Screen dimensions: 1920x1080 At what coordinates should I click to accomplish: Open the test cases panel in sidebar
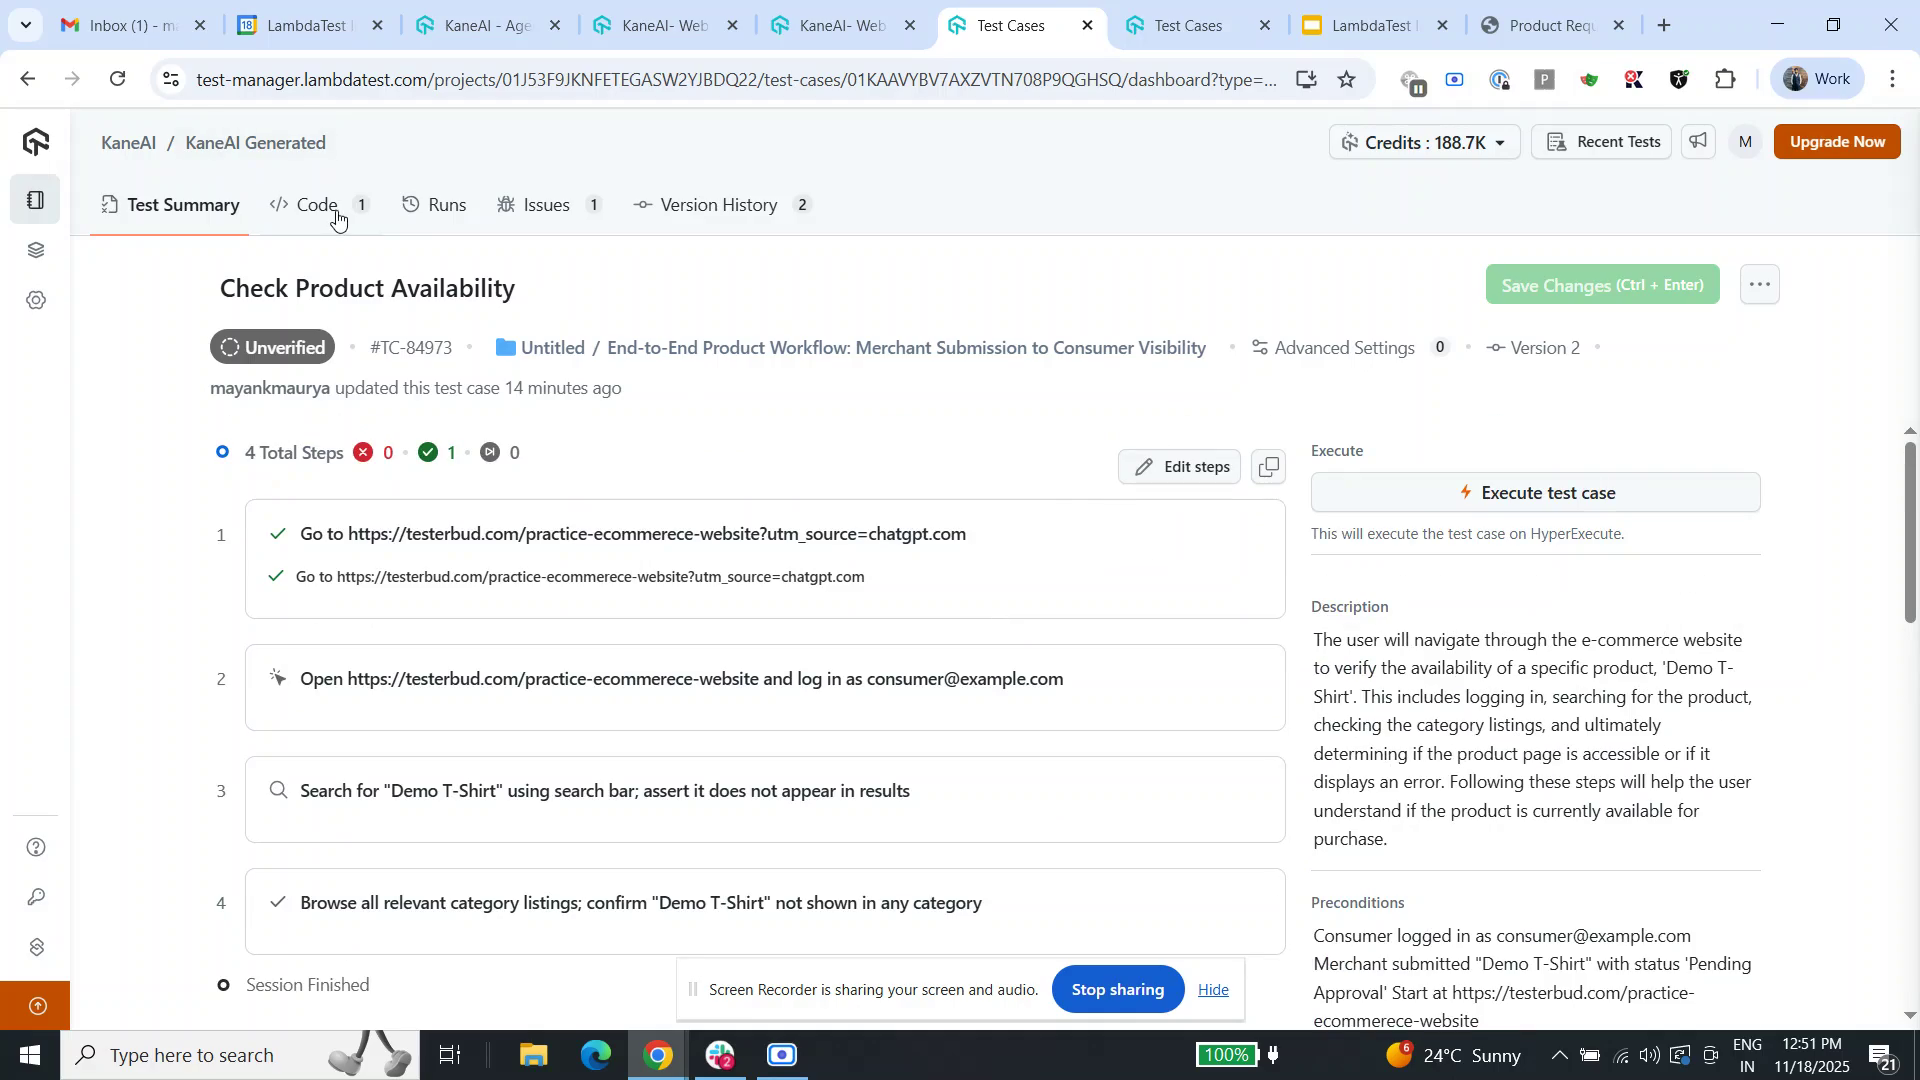coord(36,200)
